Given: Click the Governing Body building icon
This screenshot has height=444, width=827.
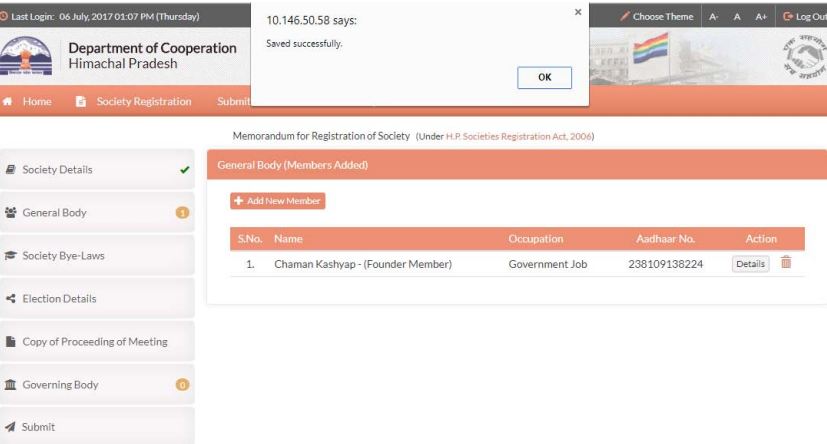Looking at the screenshot, I should (x=11, y=384).
